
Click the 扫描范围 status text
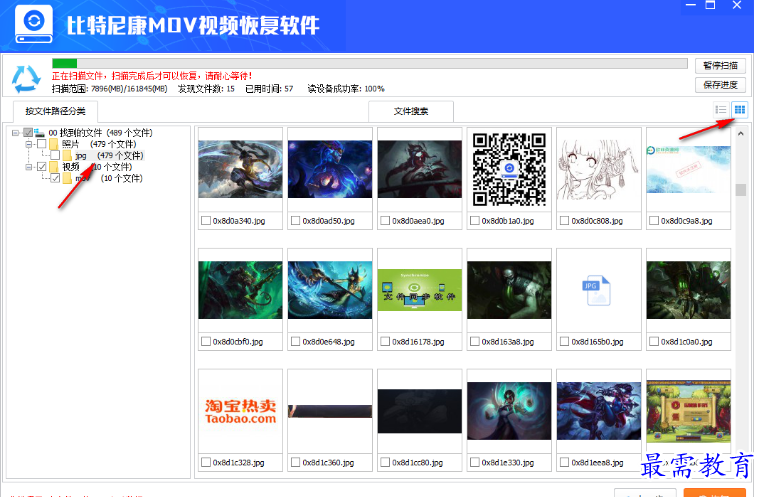pos(109,88)
